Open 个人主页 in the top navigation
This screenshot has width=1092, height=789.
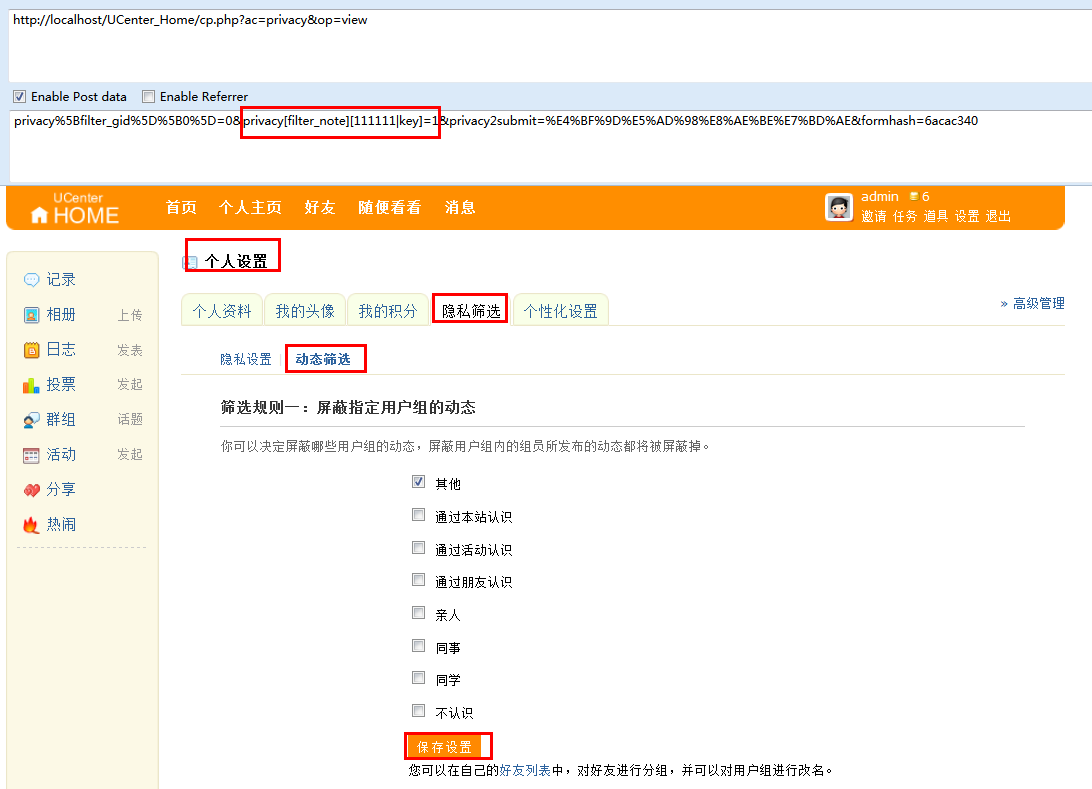click(x=250, y=208)
